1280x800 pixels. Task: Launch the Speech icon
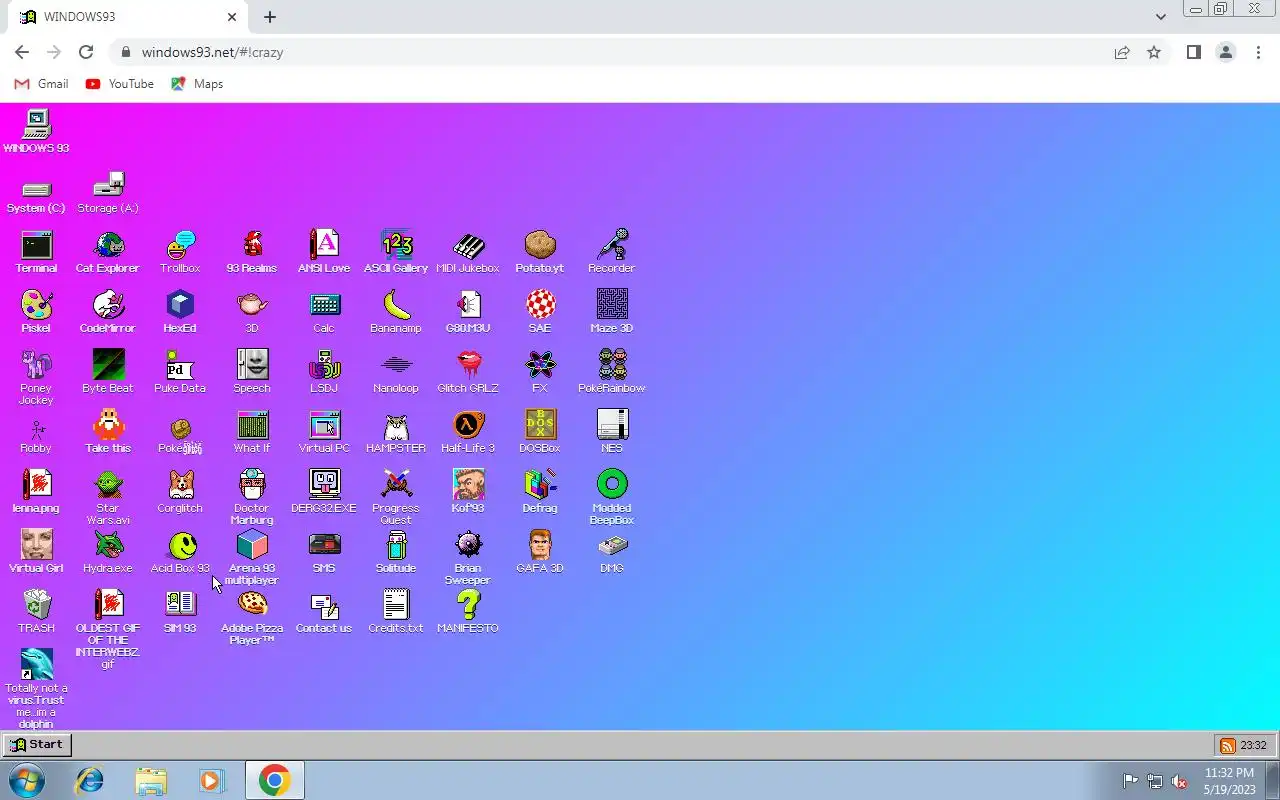(x=252, y=371)
